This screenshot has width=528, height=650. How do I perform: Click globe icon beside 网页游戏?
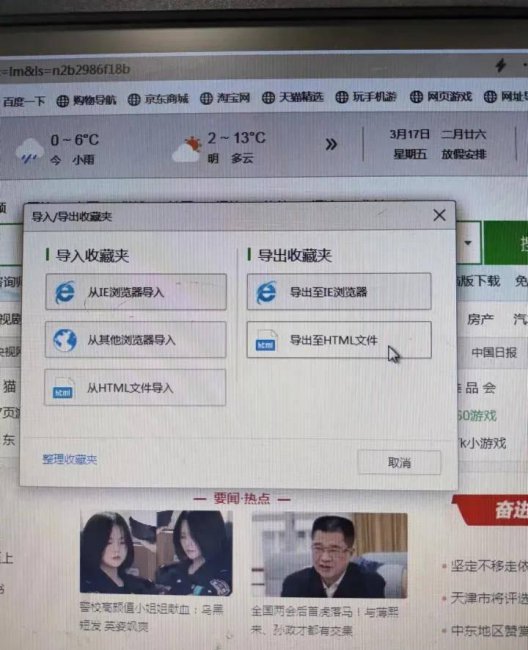tap(416, 97)
